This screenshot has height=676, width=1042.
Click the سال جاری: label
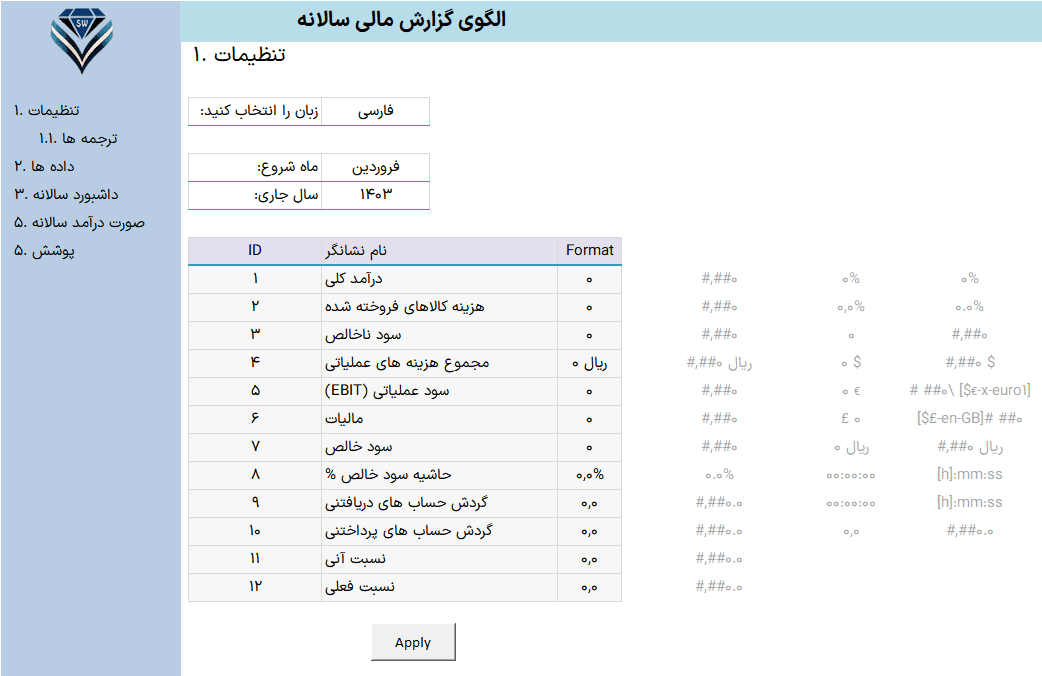pyautogui.click(x=286, y=195)
